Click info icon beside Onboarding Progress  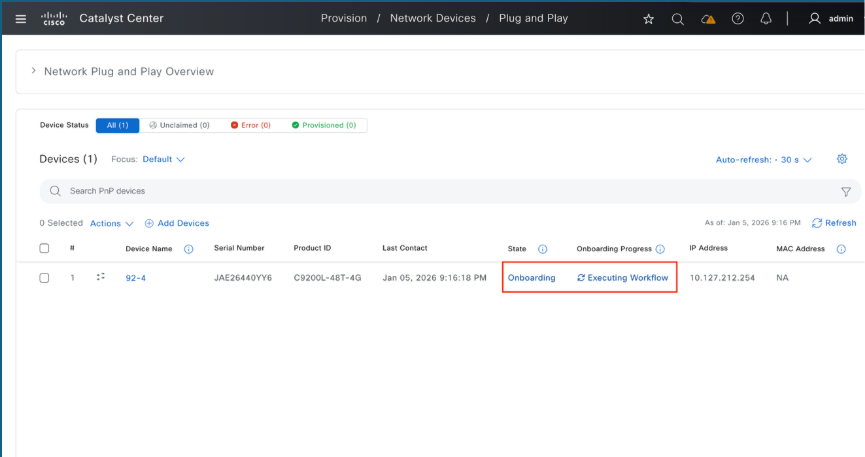click(x=660, y=249)
